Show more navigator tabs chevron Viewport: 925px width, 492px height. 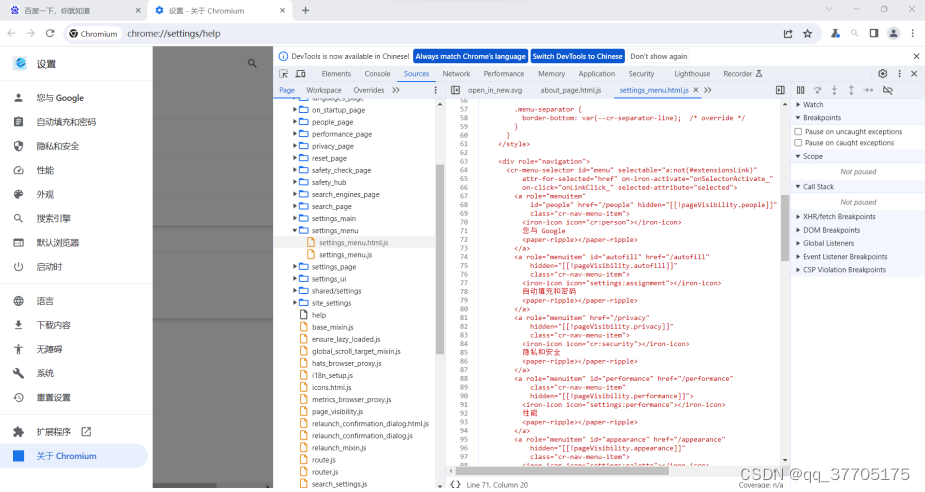[396, 90]
